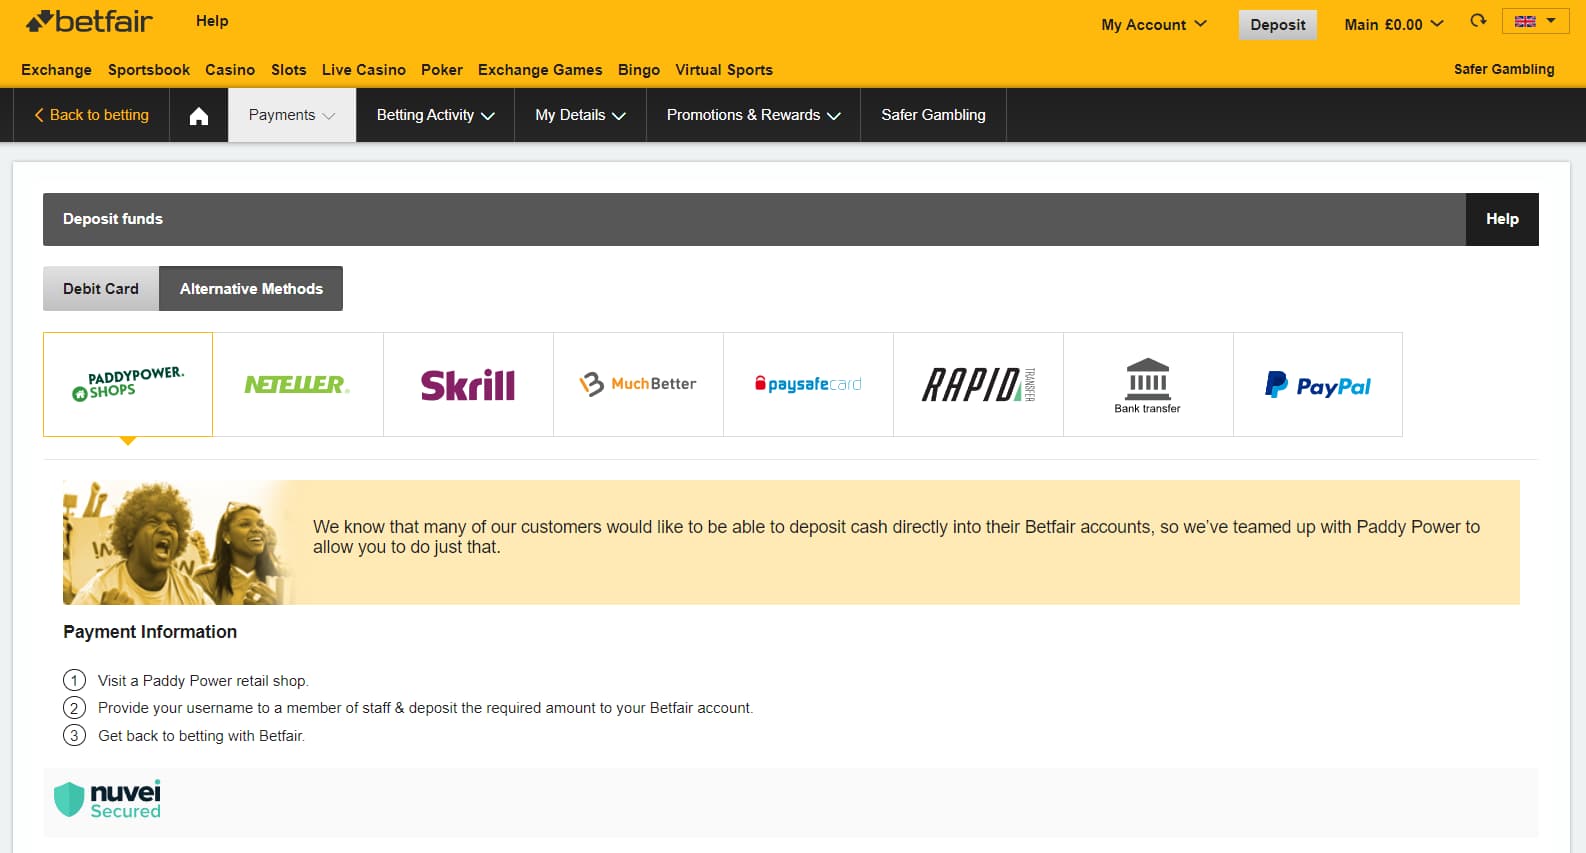The height and width of the screenshot is (853, 1586).
Task: Go to the Poker section
Action: click(442, 70)
